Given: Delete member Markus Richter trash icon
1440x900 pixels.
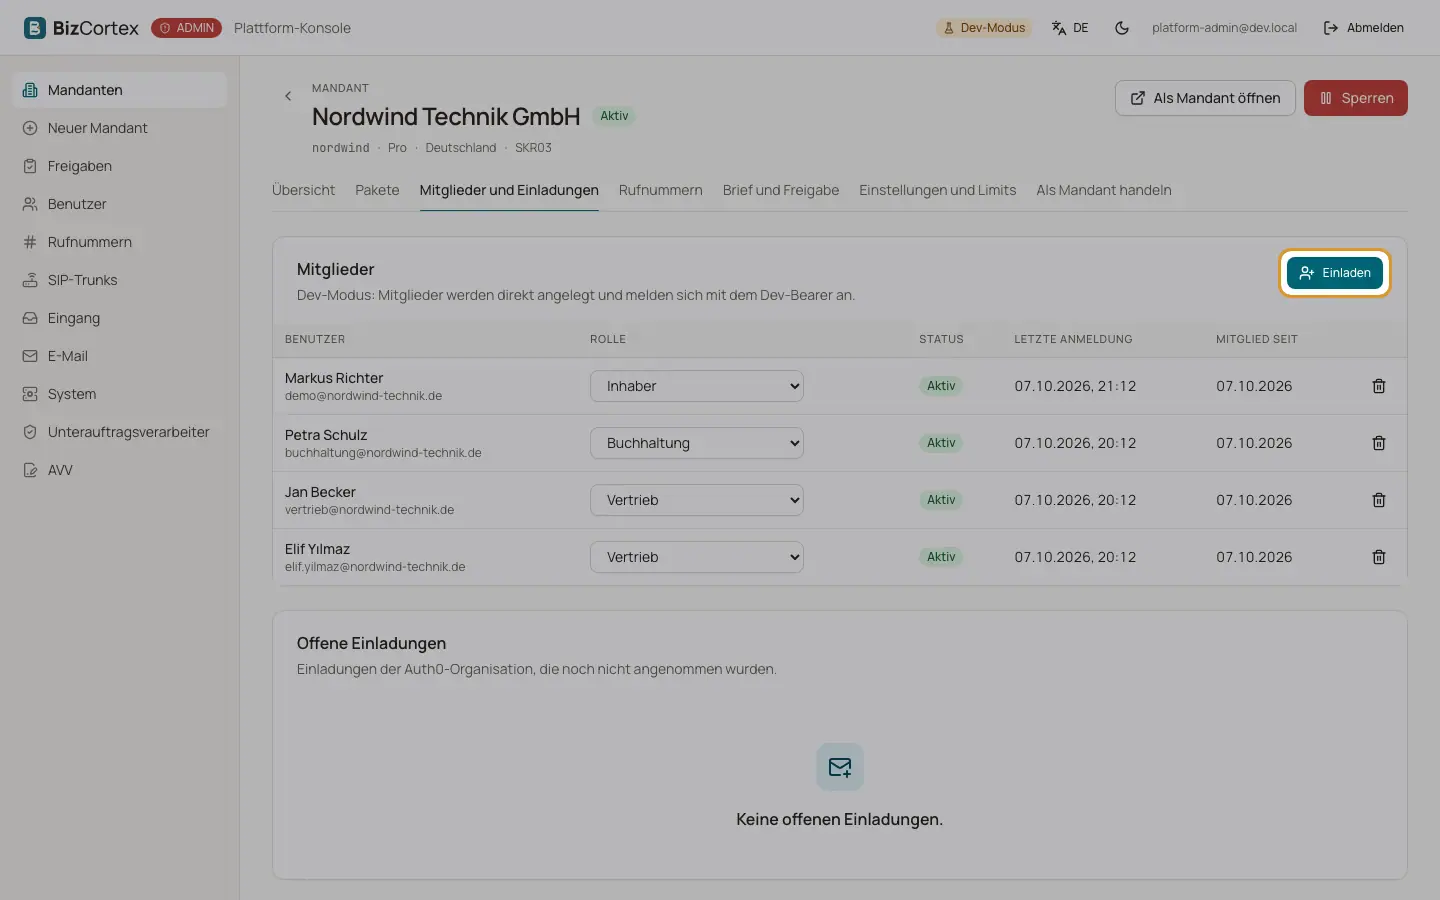Looking at the screenshot, I should [x=1379, y=386].
